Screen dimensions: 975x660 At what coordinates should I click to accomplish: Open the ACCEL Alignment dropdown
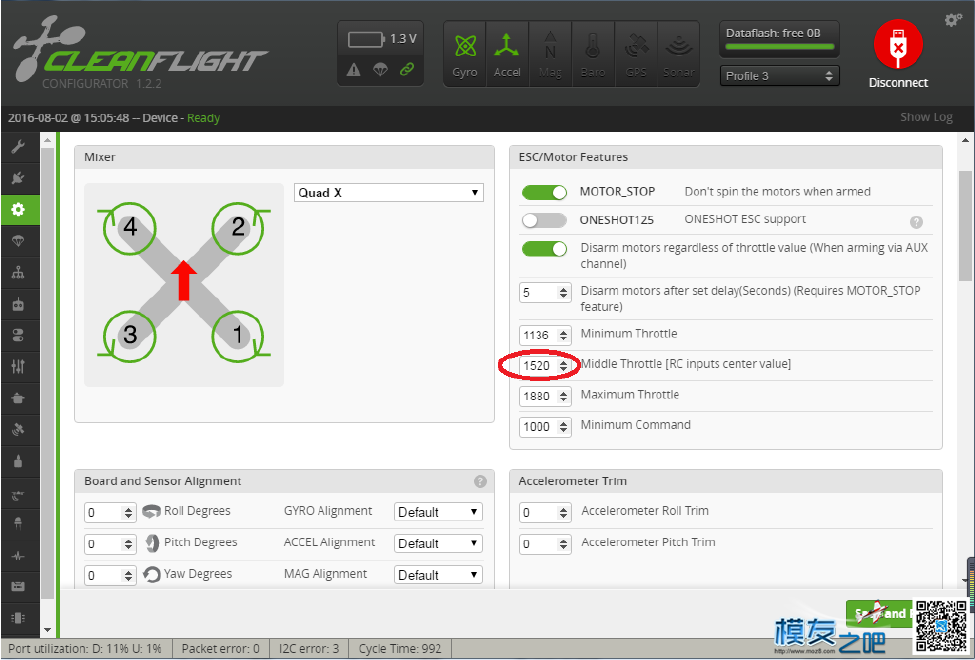coord(438,543)
